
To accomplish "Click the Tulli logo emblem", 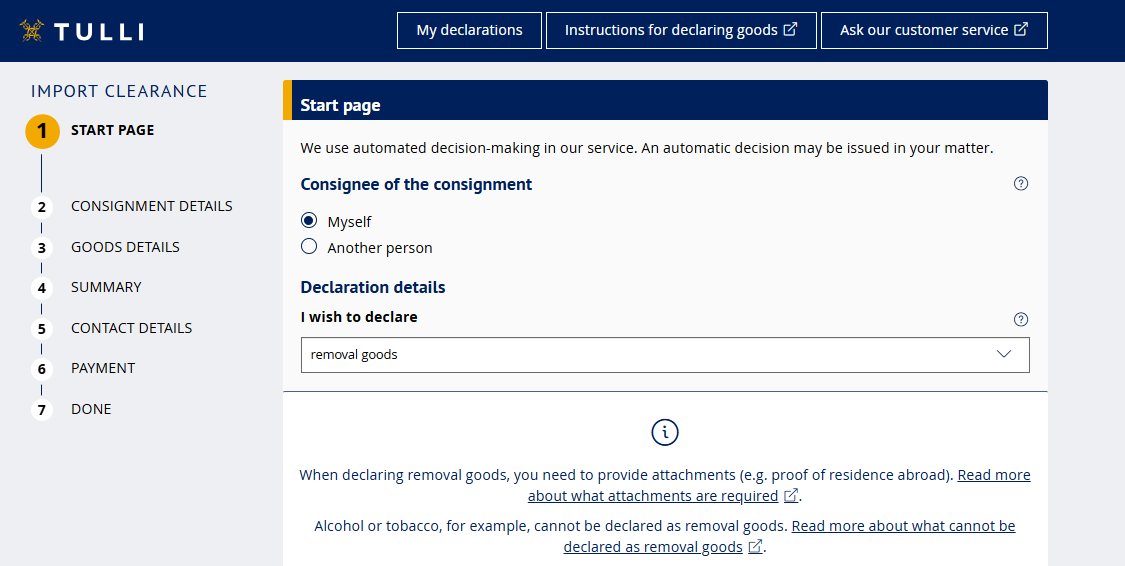I will [32, 31].
